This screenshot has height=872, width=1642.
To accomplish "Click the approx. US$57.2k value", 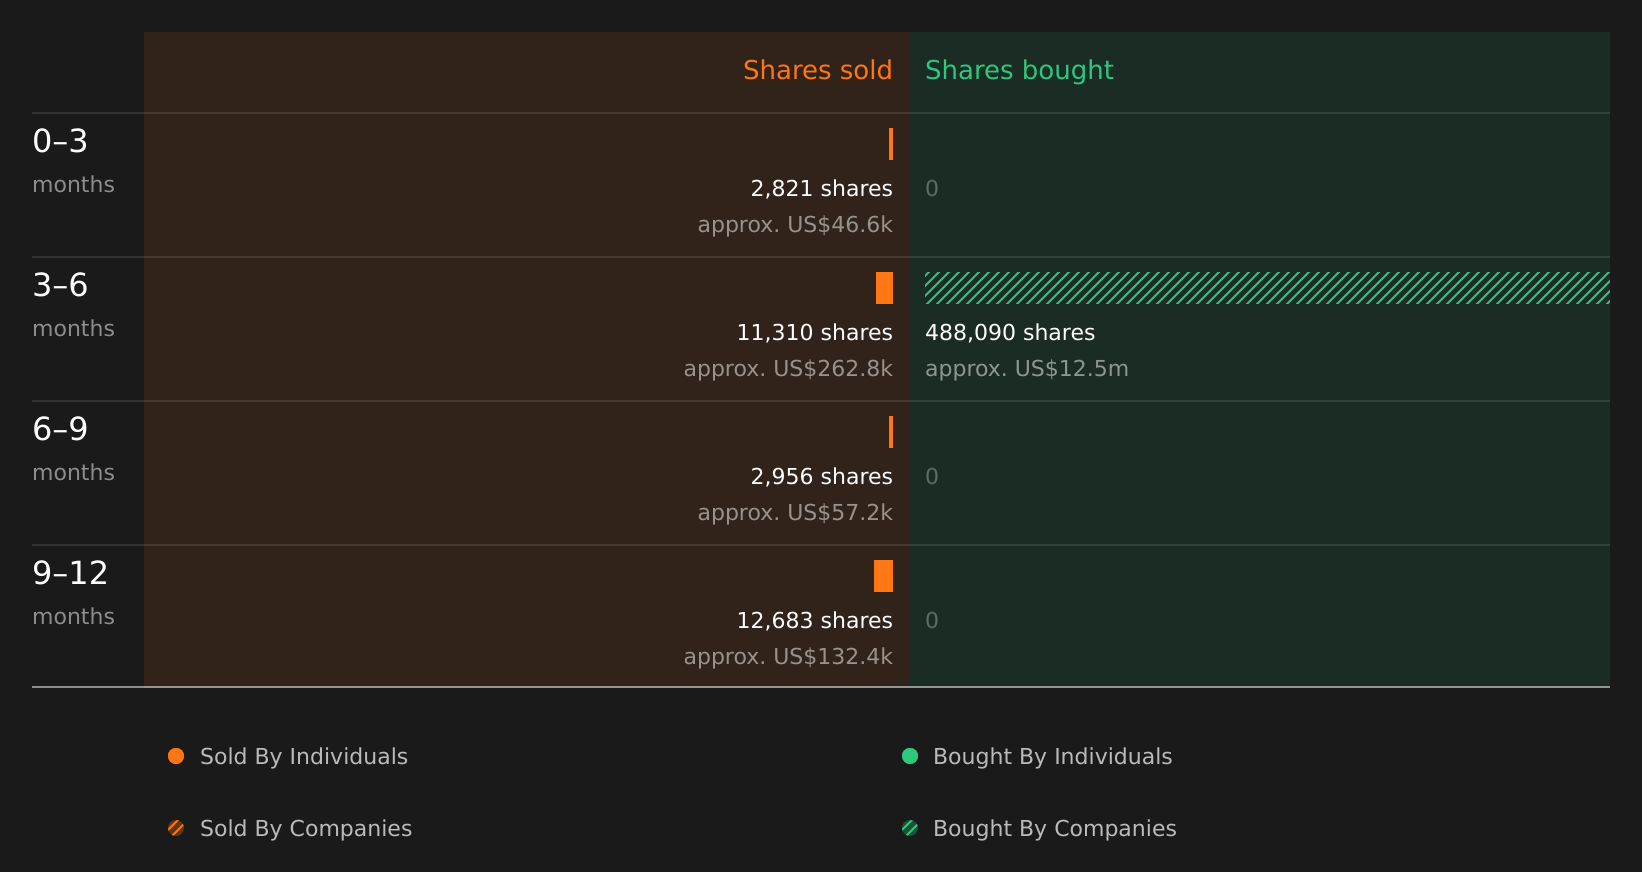I will click(795, 513).
